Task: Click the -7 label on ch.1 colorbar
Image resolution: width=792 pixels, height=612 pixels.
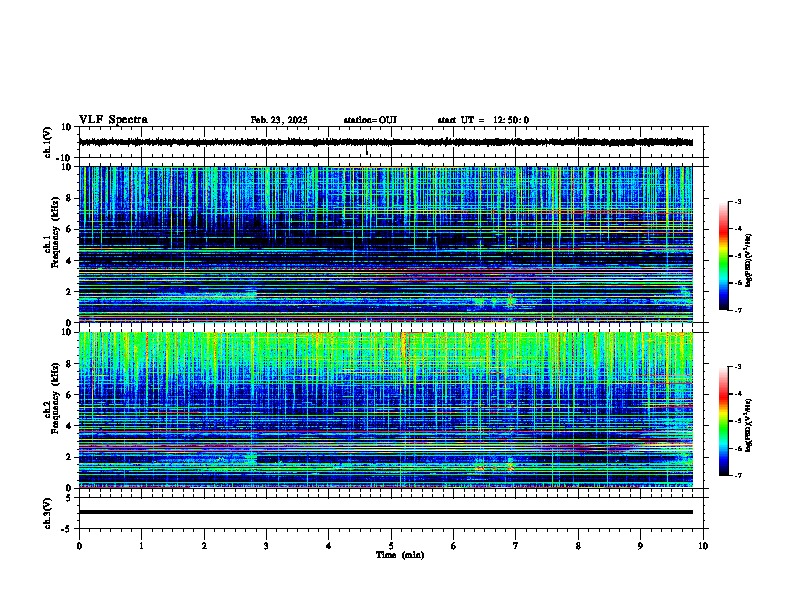Action: 738,311
